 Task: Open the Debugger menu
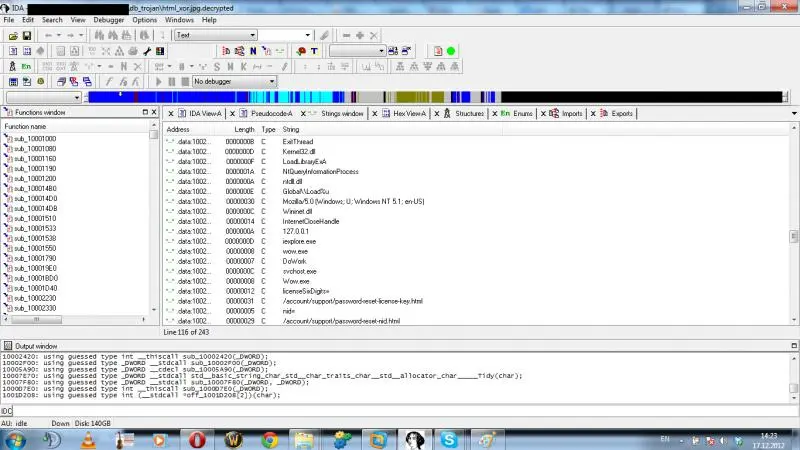[109, 20]
